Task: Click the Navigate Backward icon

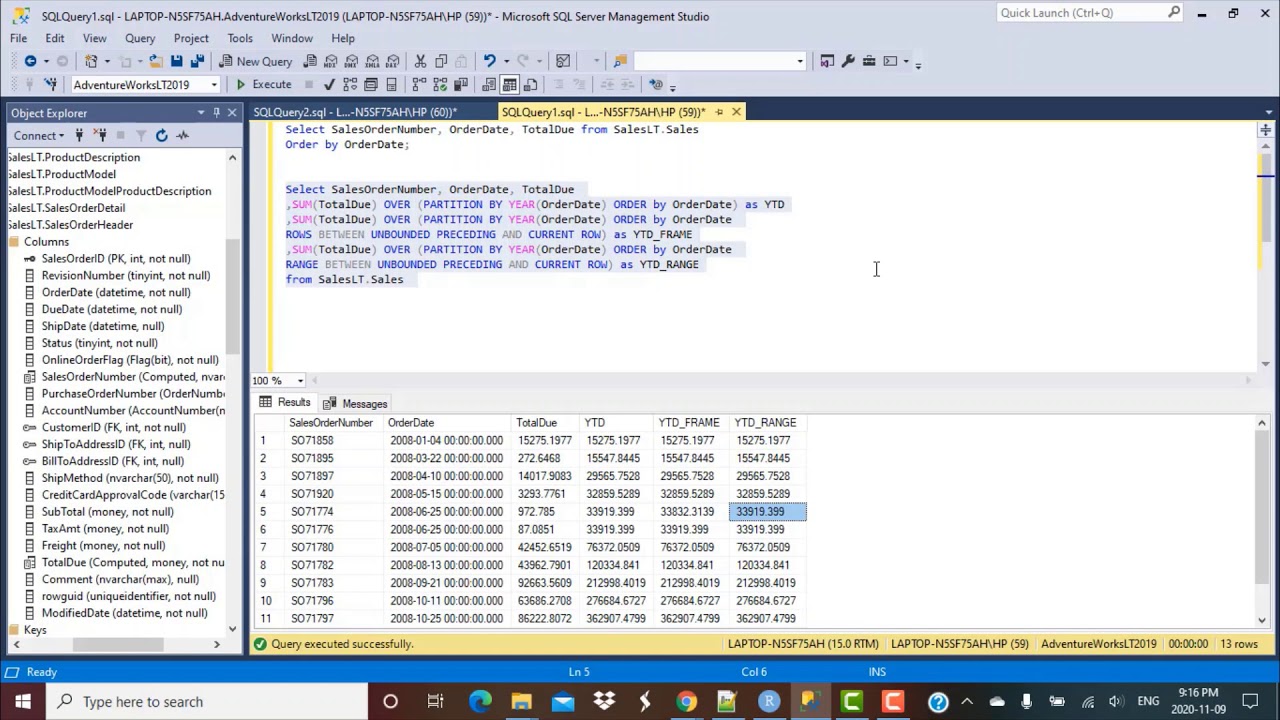Action: [30, 61]
